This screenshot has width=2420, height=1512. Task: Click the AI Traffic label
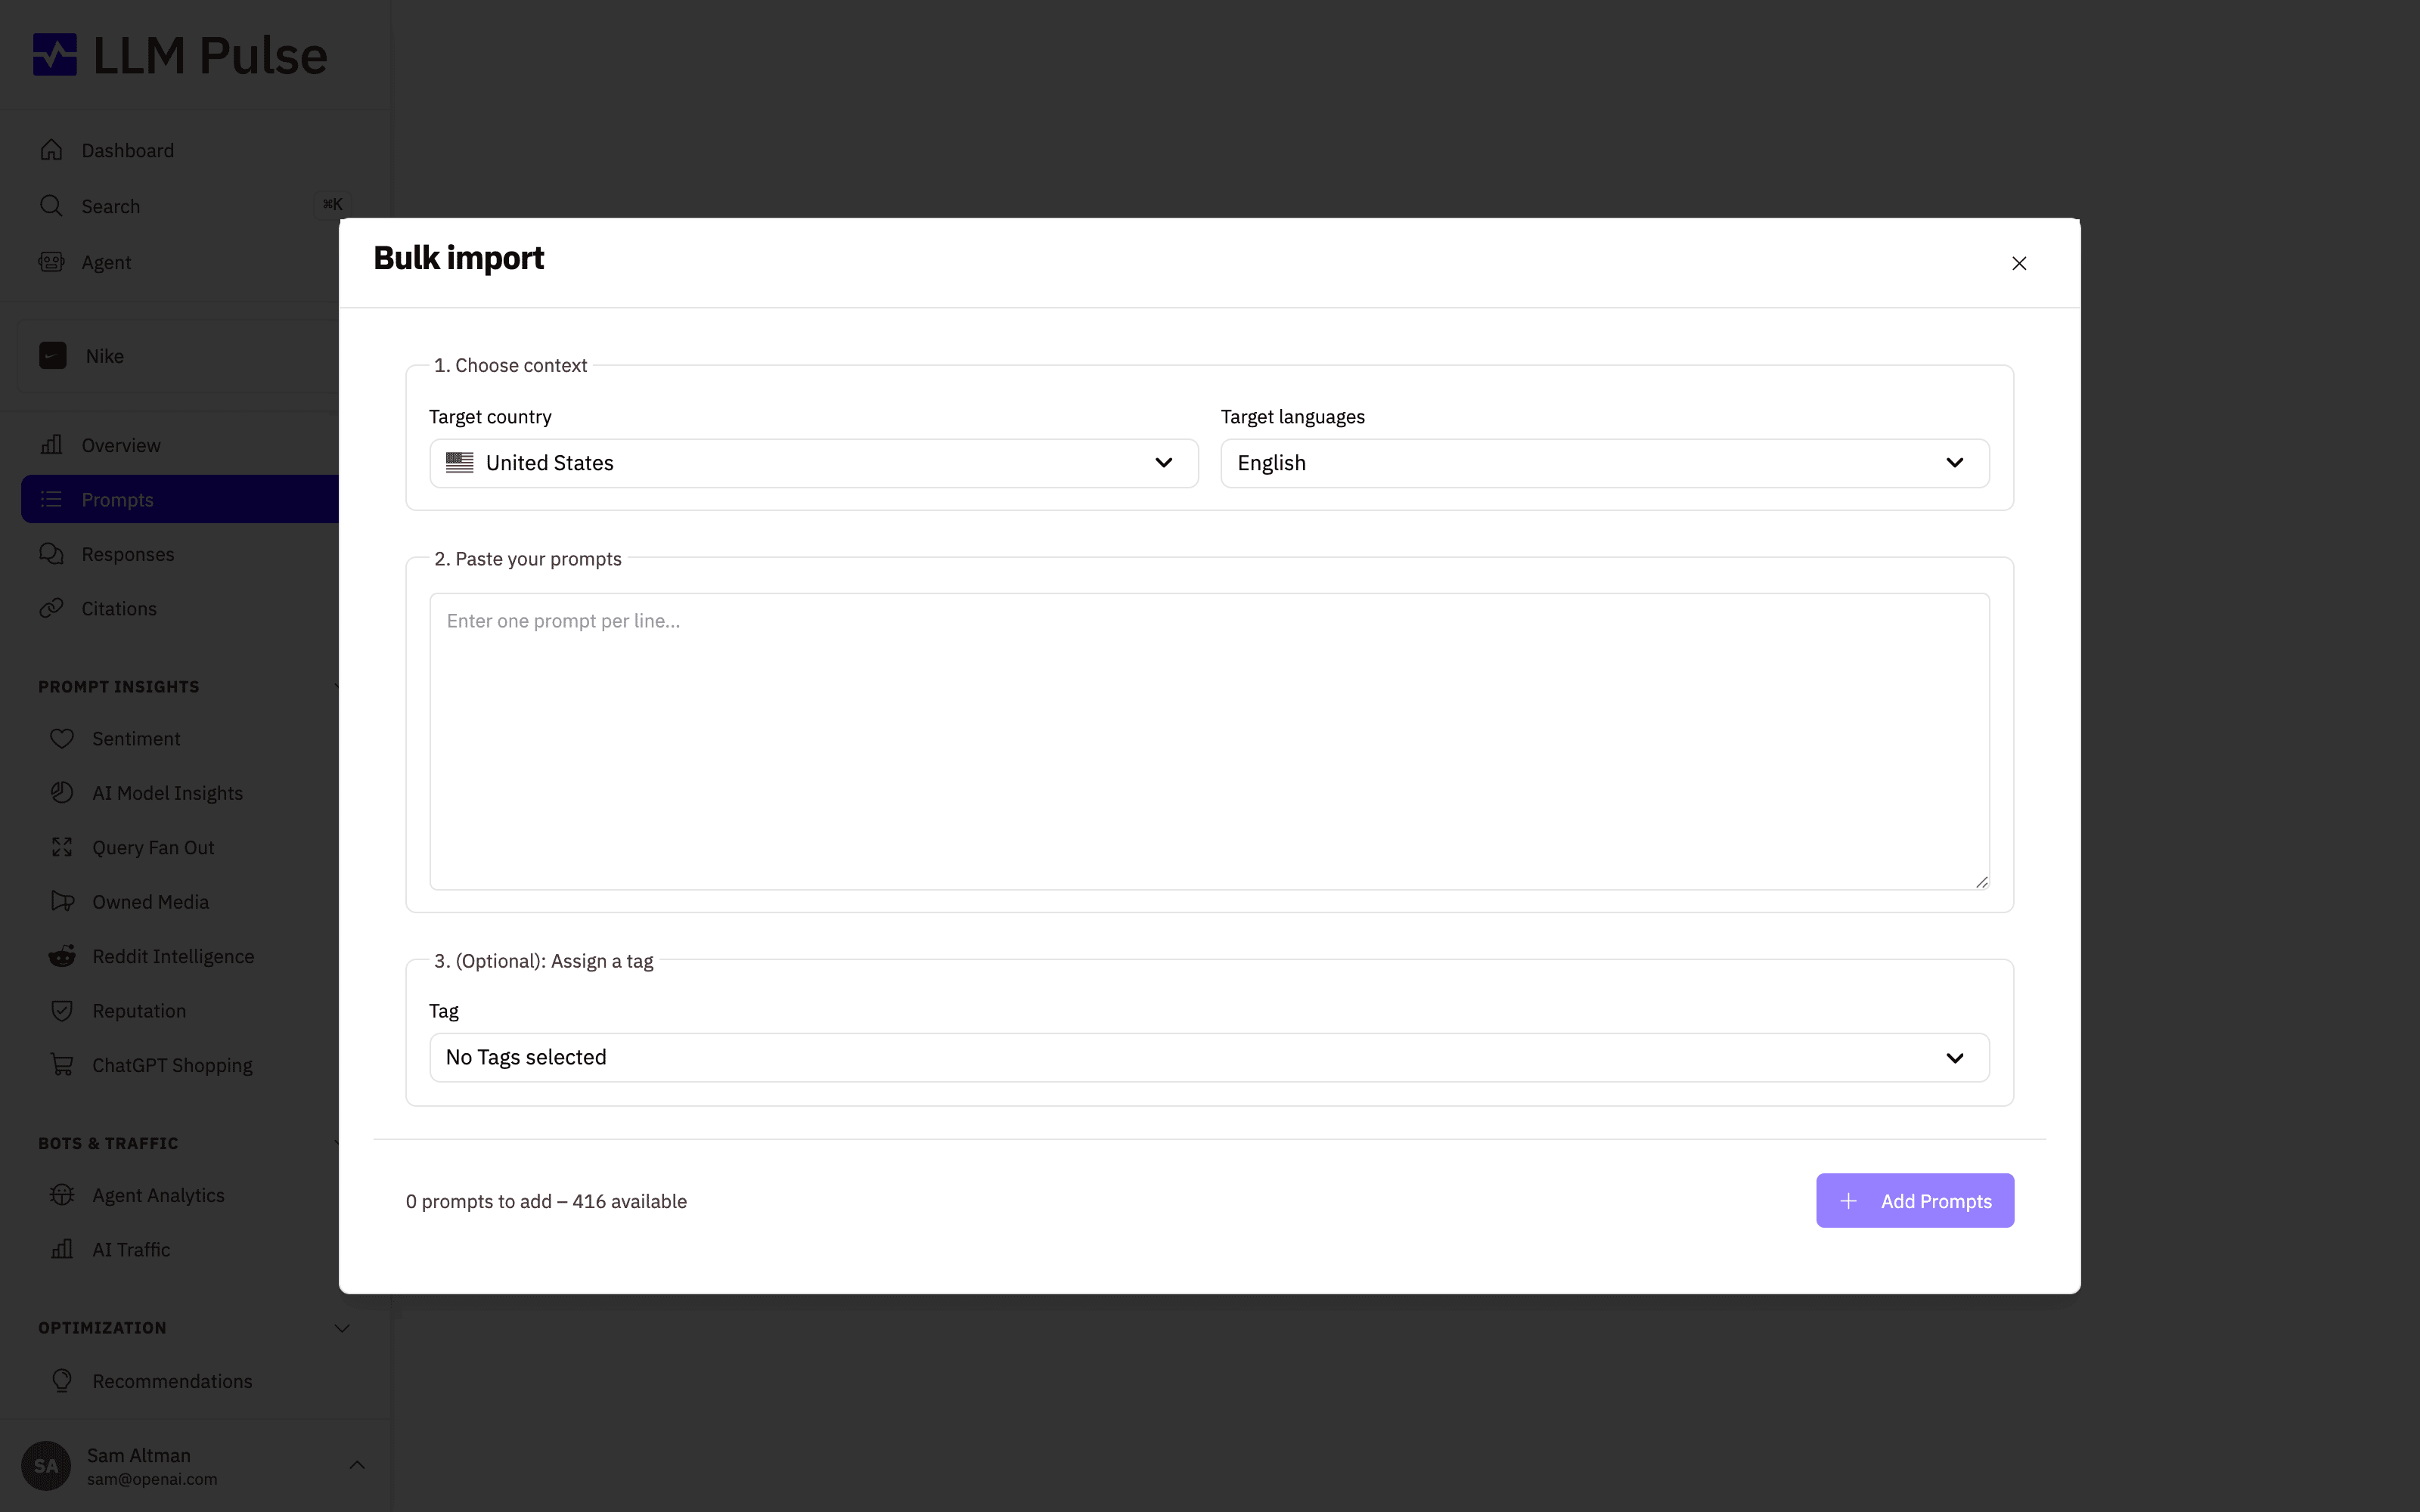(131, 1249)
